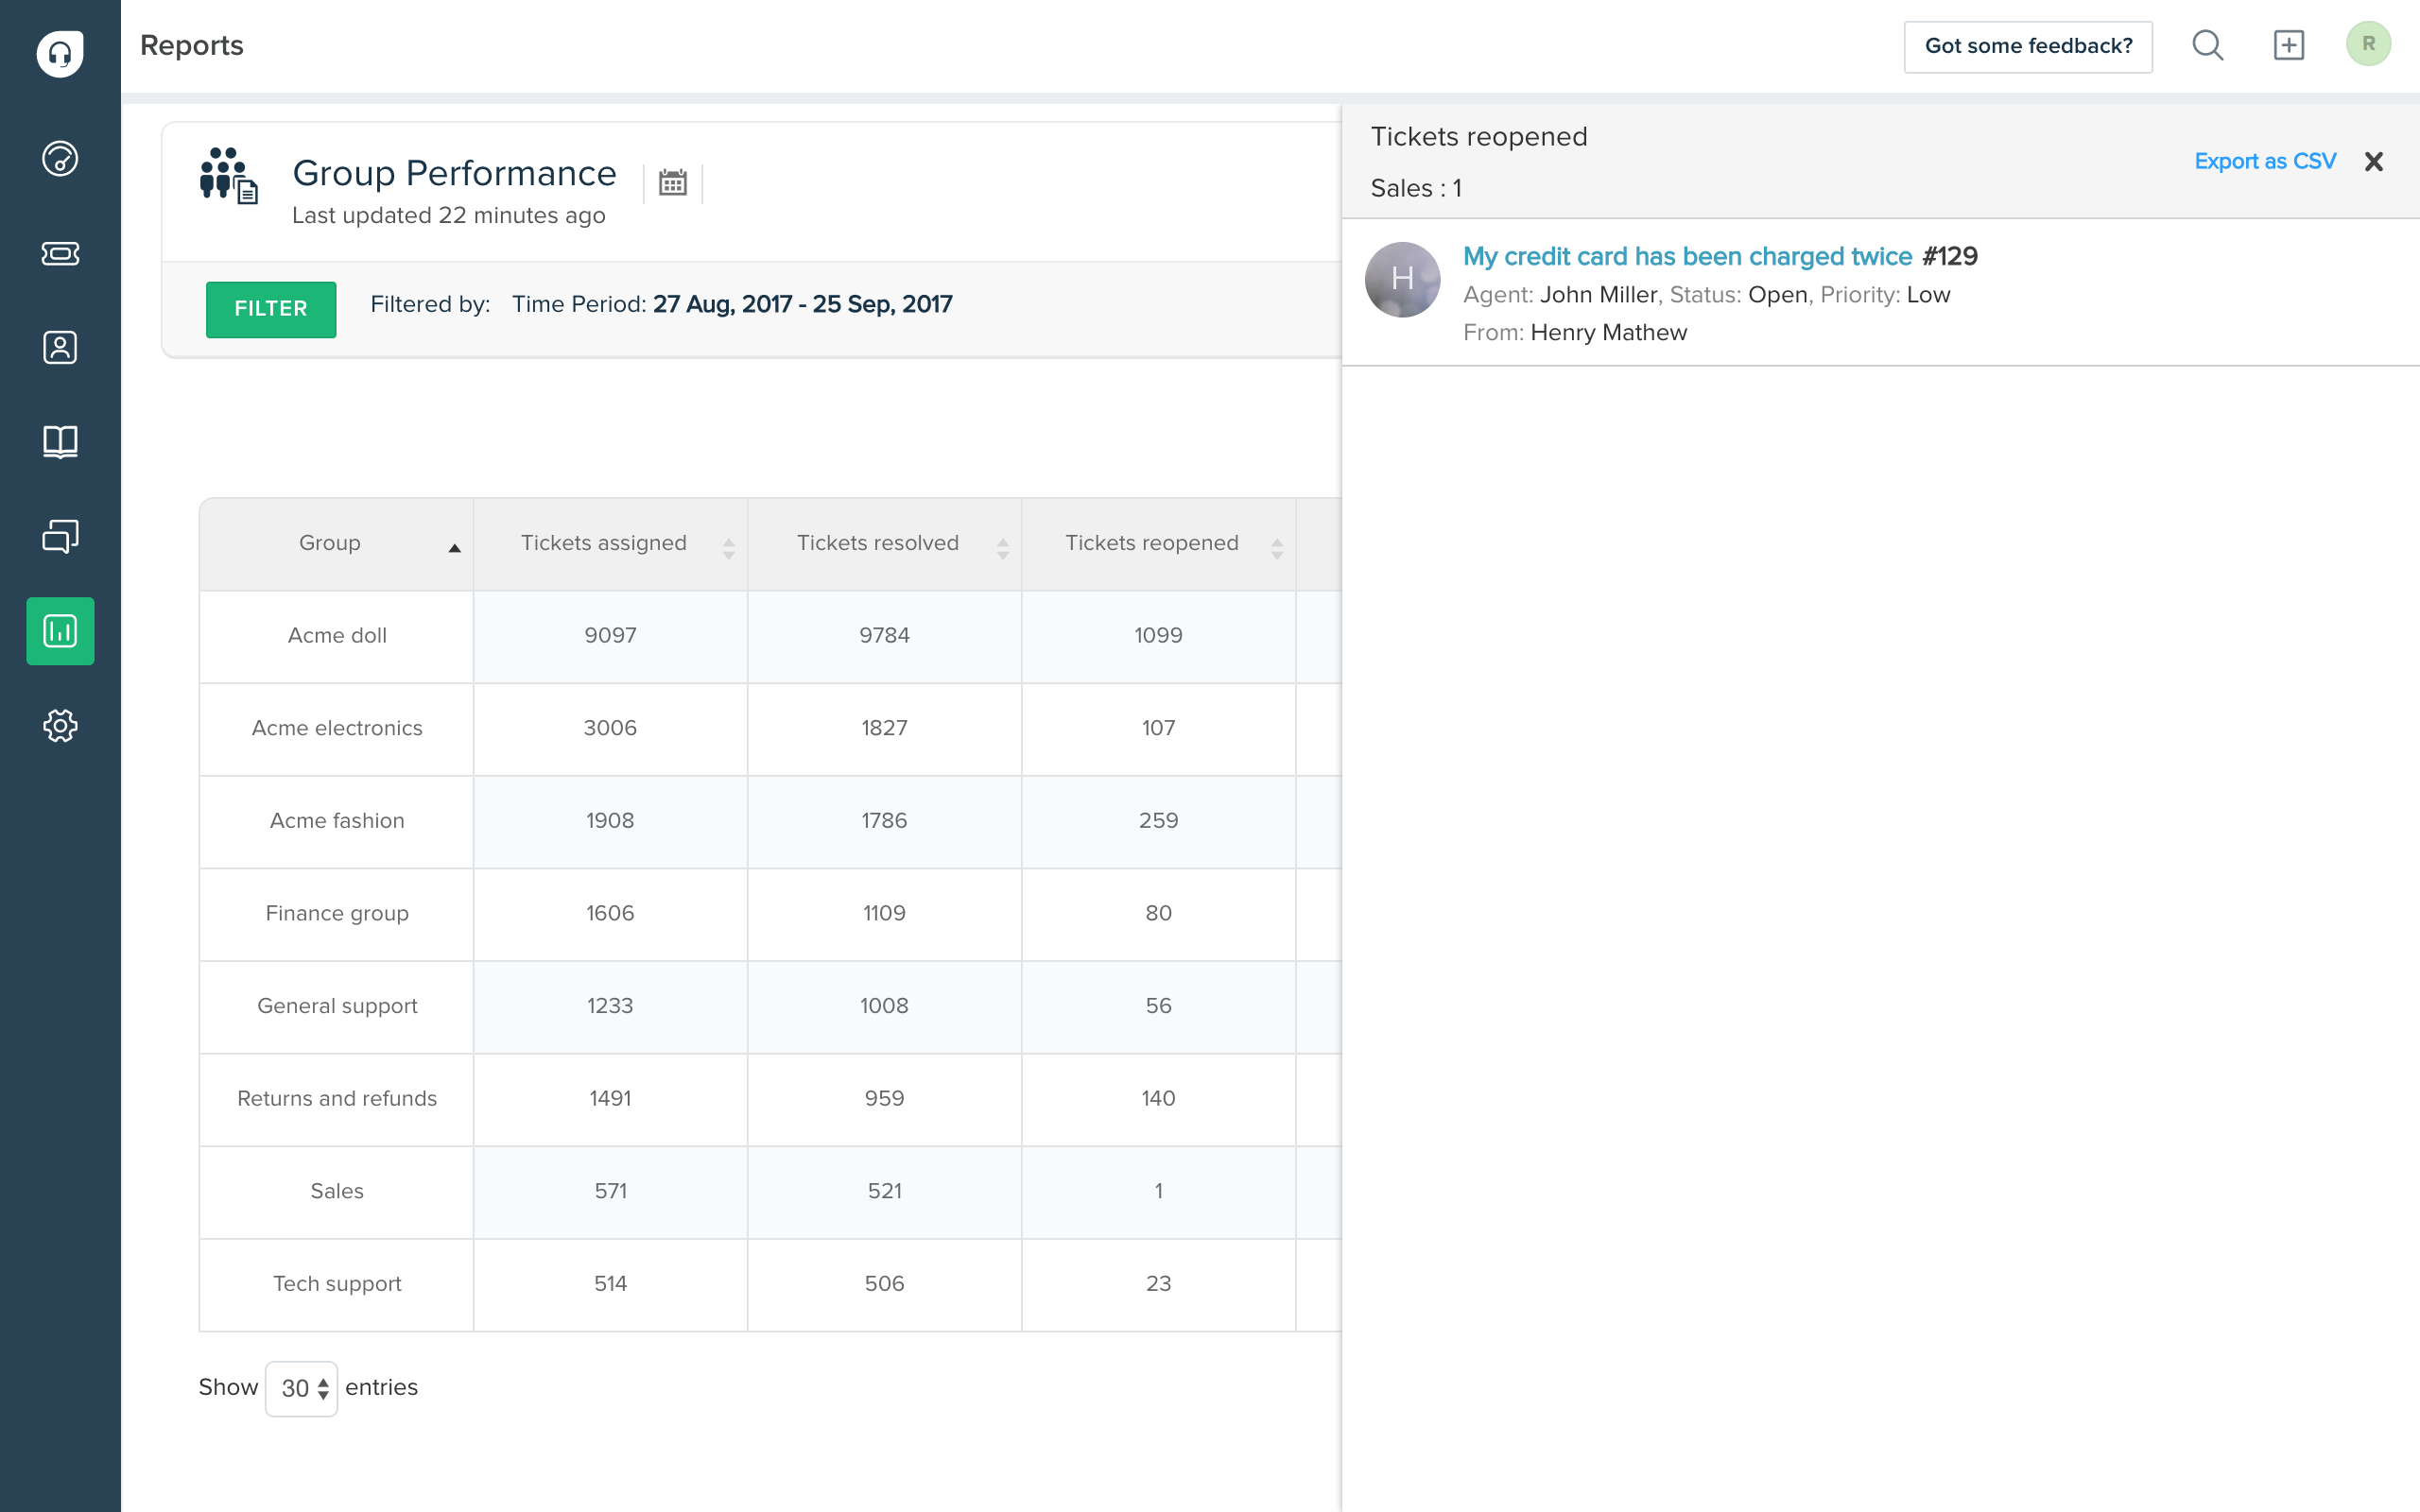
Task: Open the Reports icon in sidebar
Action: point(60,631)
